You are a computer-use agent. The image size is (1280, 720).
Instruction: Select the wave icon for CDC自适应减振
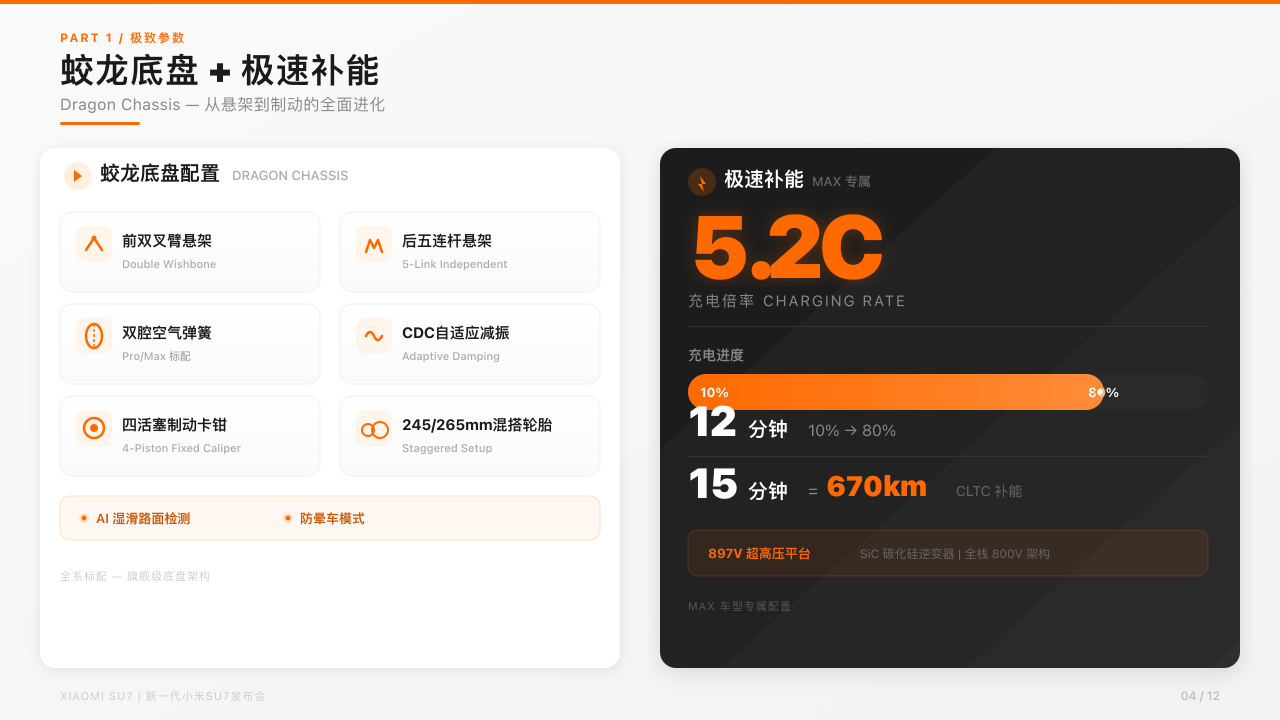(x=373, y=336)
